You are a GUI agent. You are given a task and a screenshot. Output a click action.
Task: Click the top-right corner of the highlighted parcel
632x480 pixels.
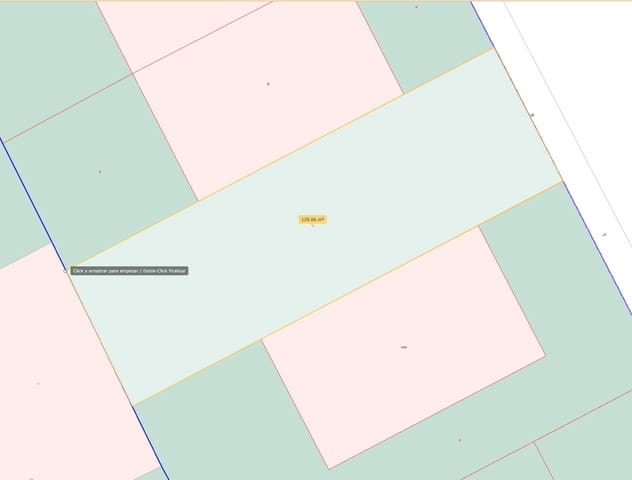[492, 48]
